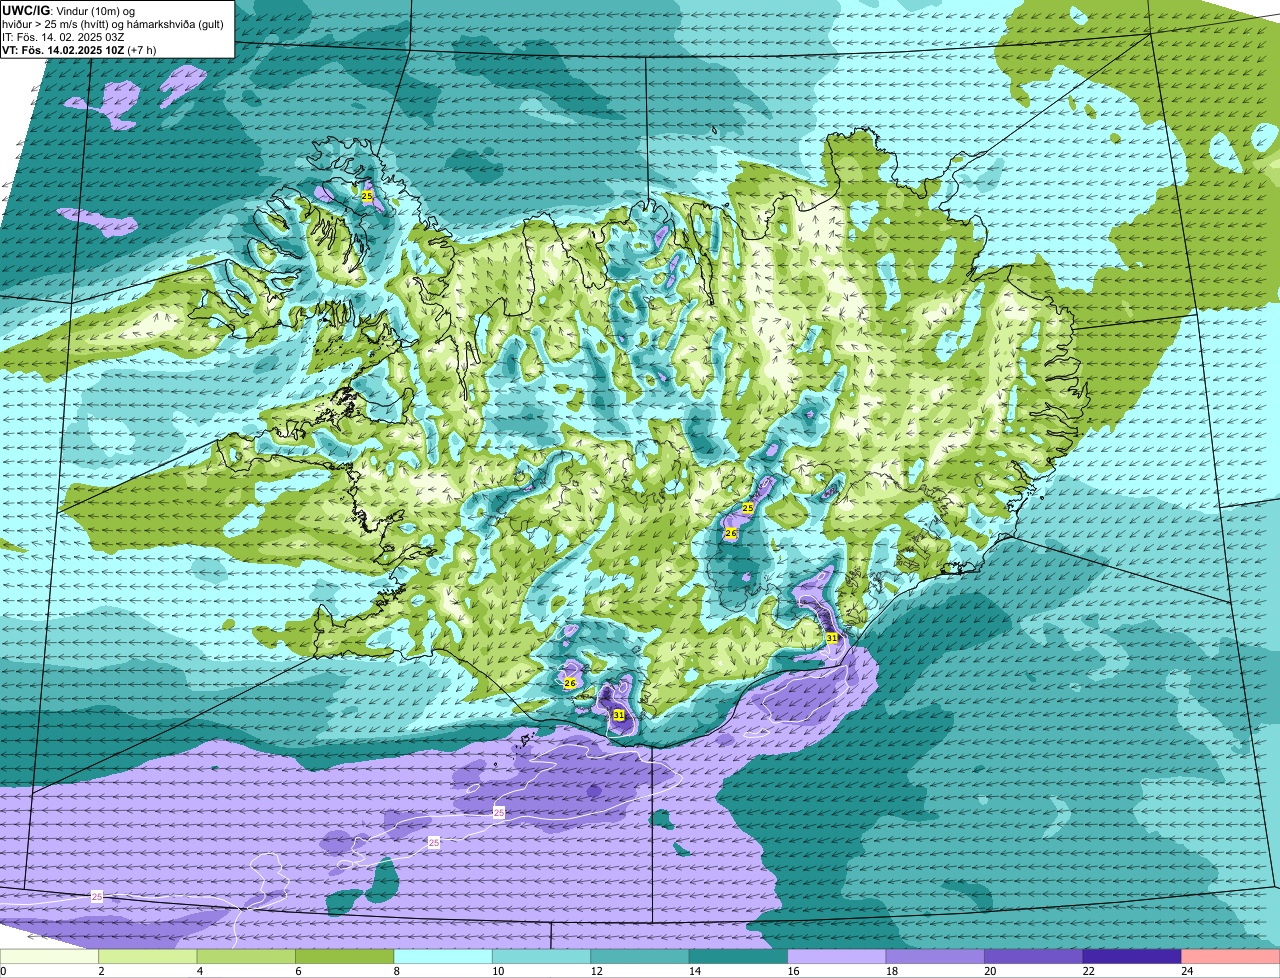This screenshot has width=1280, height=978.
Task: Select the 20–22 violet legend swatch
Action: (1035, 956)
